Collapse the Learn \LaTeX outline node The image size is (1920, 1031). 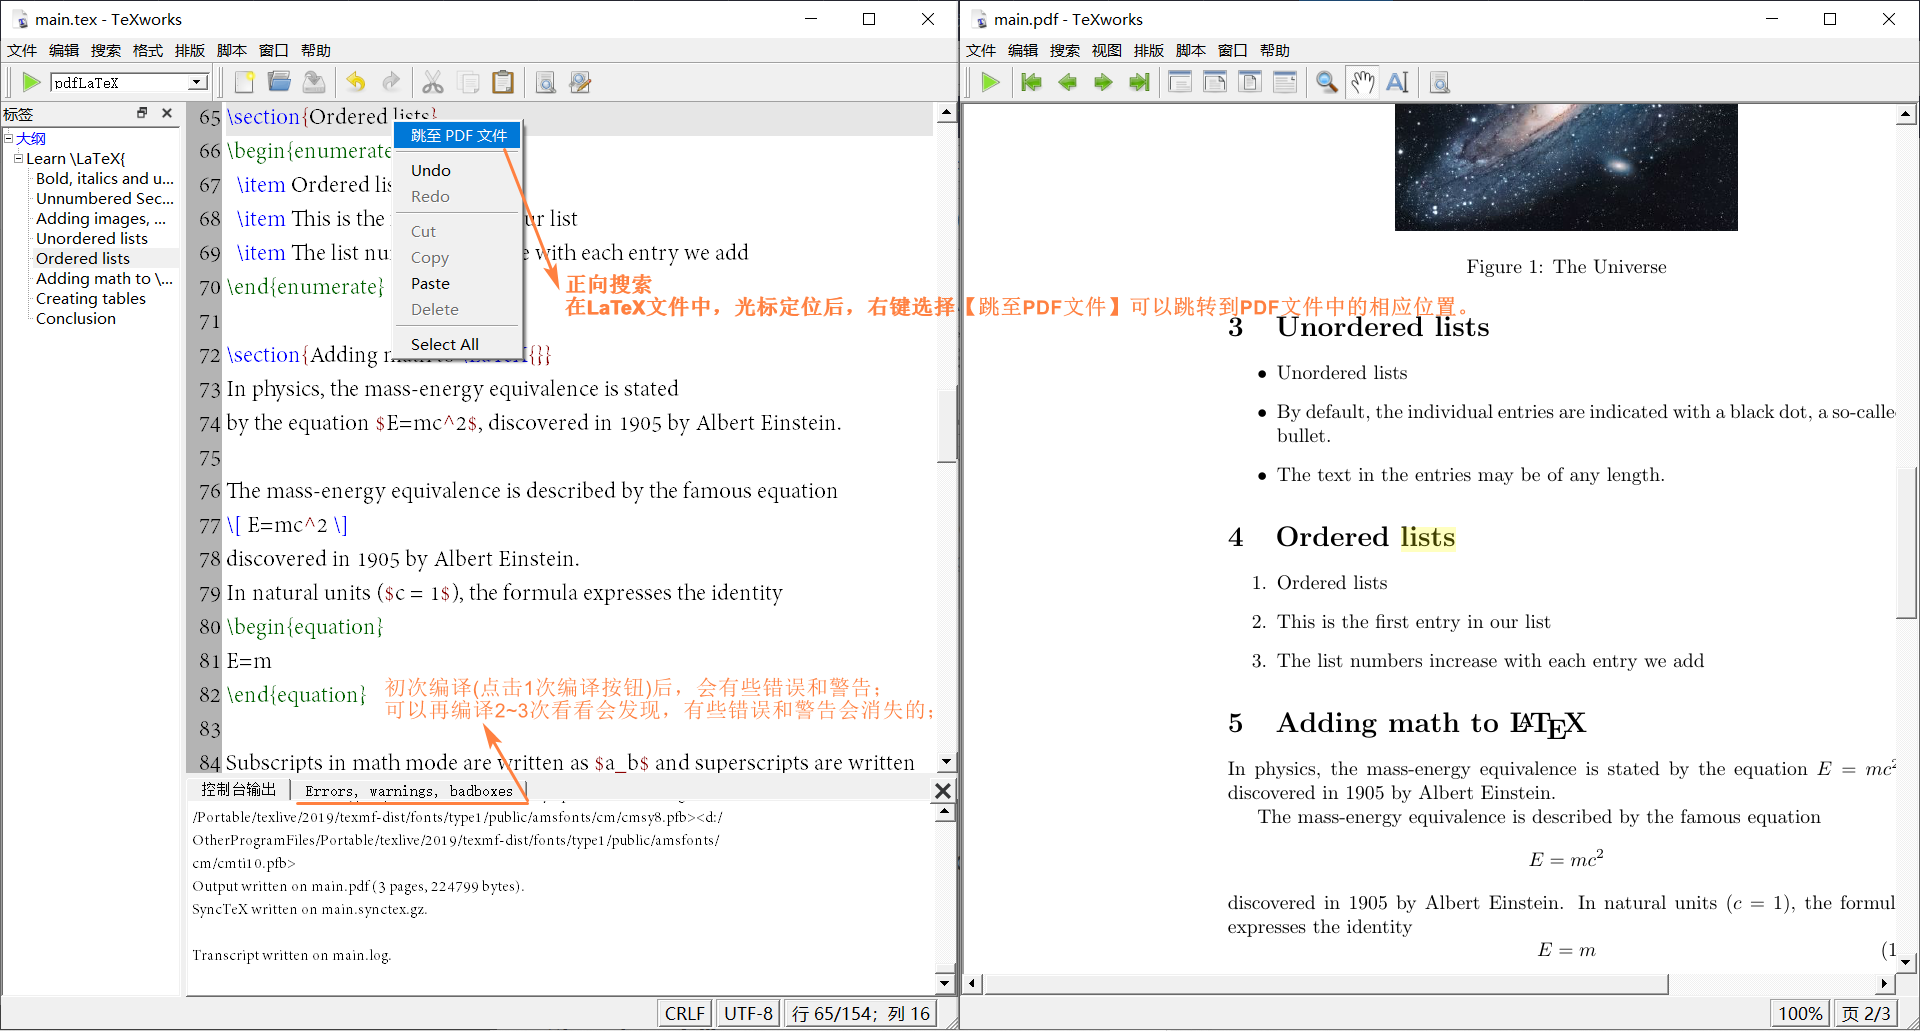tap(17, 158)
